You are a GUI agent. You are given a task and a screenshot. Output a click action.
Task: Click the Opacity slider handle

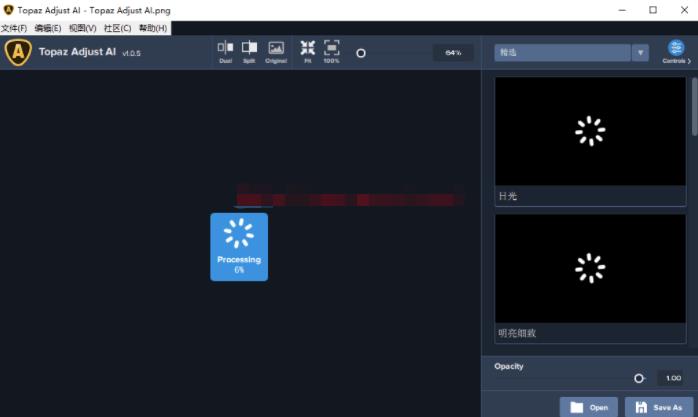[x=639, y=378]
